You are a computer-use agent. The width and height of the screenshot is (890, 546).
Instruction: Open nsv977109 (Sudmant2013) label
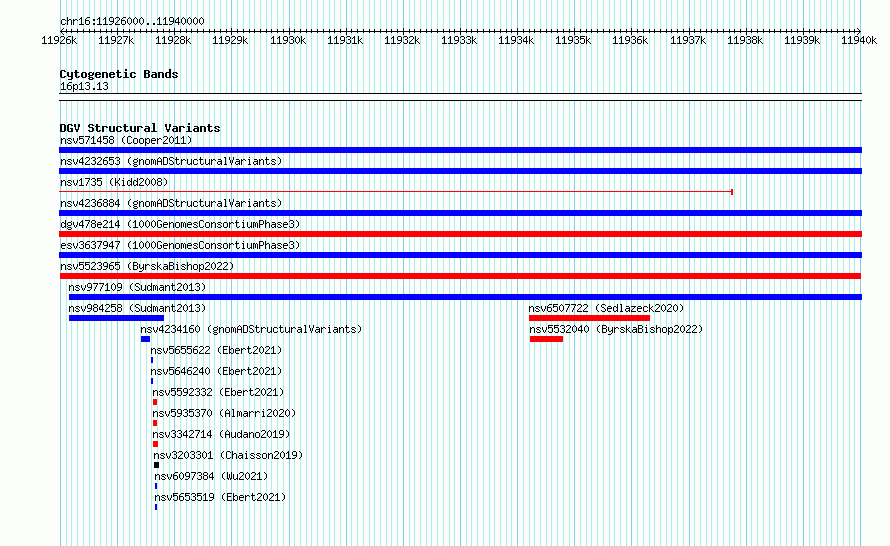(137, 287)
